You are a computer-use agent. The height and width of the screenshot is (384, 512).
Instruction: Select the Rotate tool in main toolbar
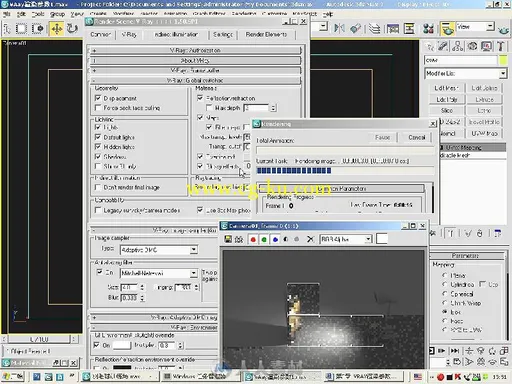(72, 29)
